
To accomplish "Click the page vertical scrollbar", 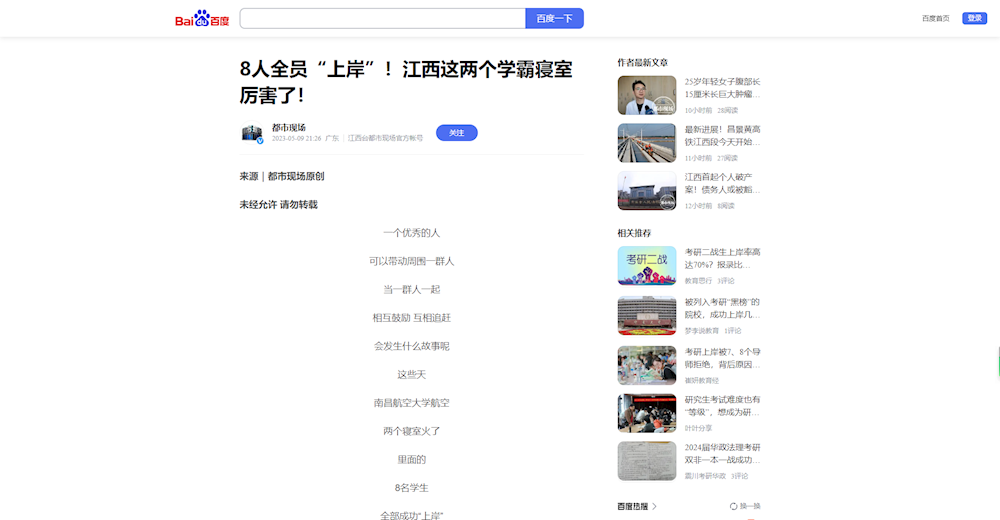I will coord(997,361).
